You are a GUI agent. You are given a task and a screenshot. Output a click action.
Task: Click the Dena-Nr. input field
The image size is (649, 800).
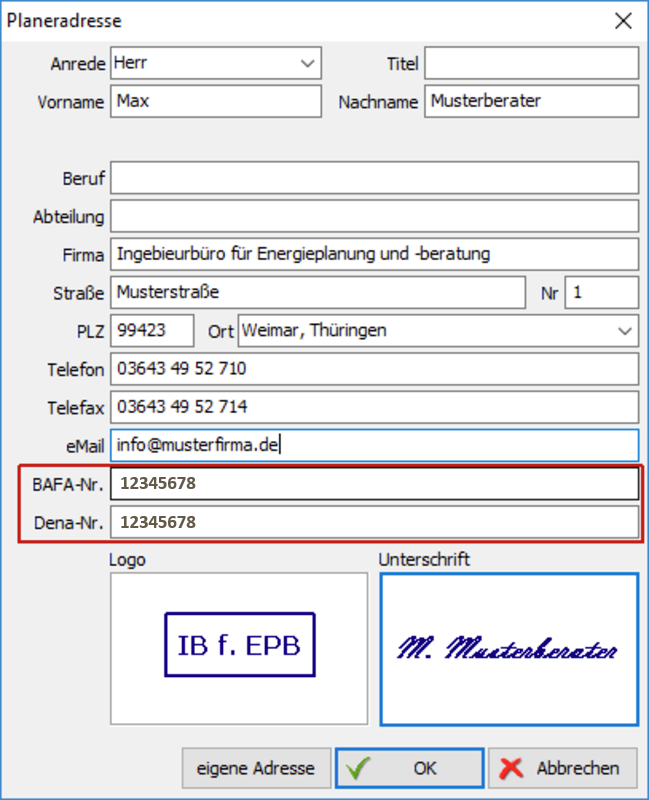point(374,522)
